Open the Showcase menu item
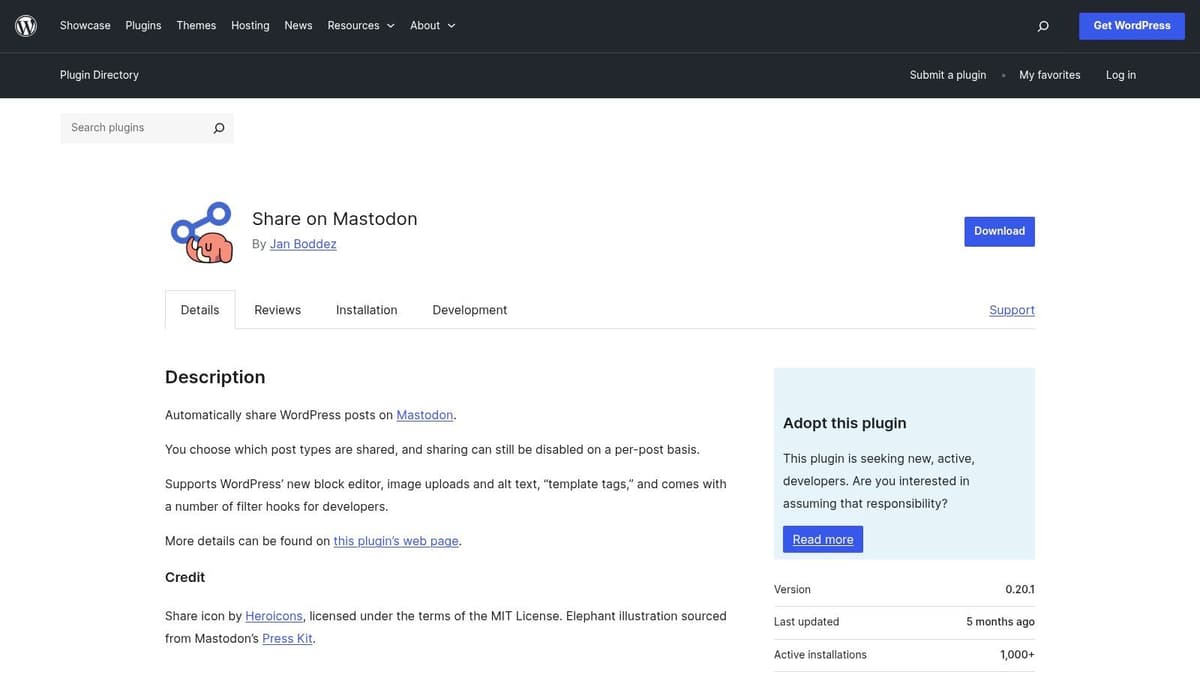The width and height of the screenshot is (1200, 675). (85, 26)
